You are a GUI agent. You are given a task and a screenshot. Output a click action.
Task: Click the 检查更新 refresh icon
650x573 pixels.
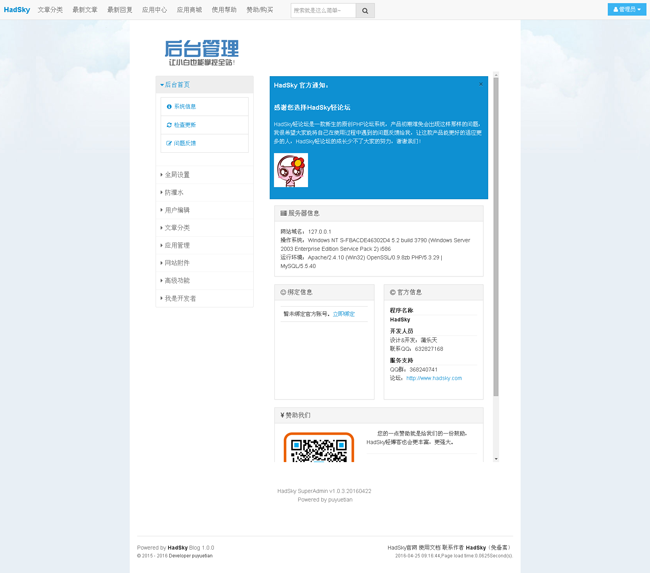tap(169, 125)
